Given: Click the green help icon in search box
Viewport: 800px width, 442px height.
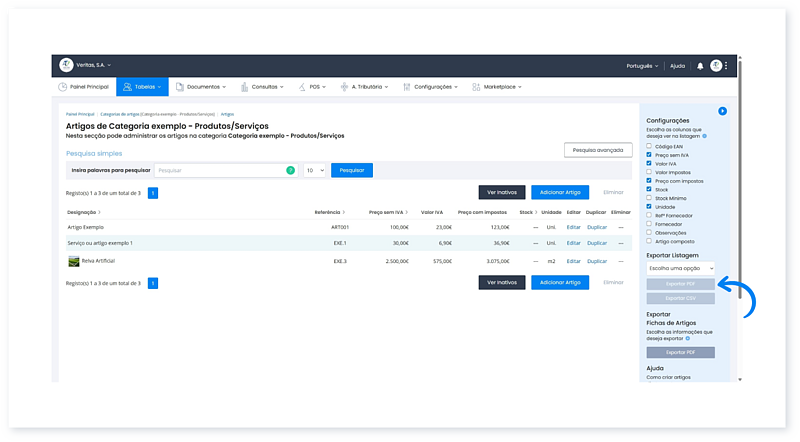Looking at the screenshot, I should point(291,171).
